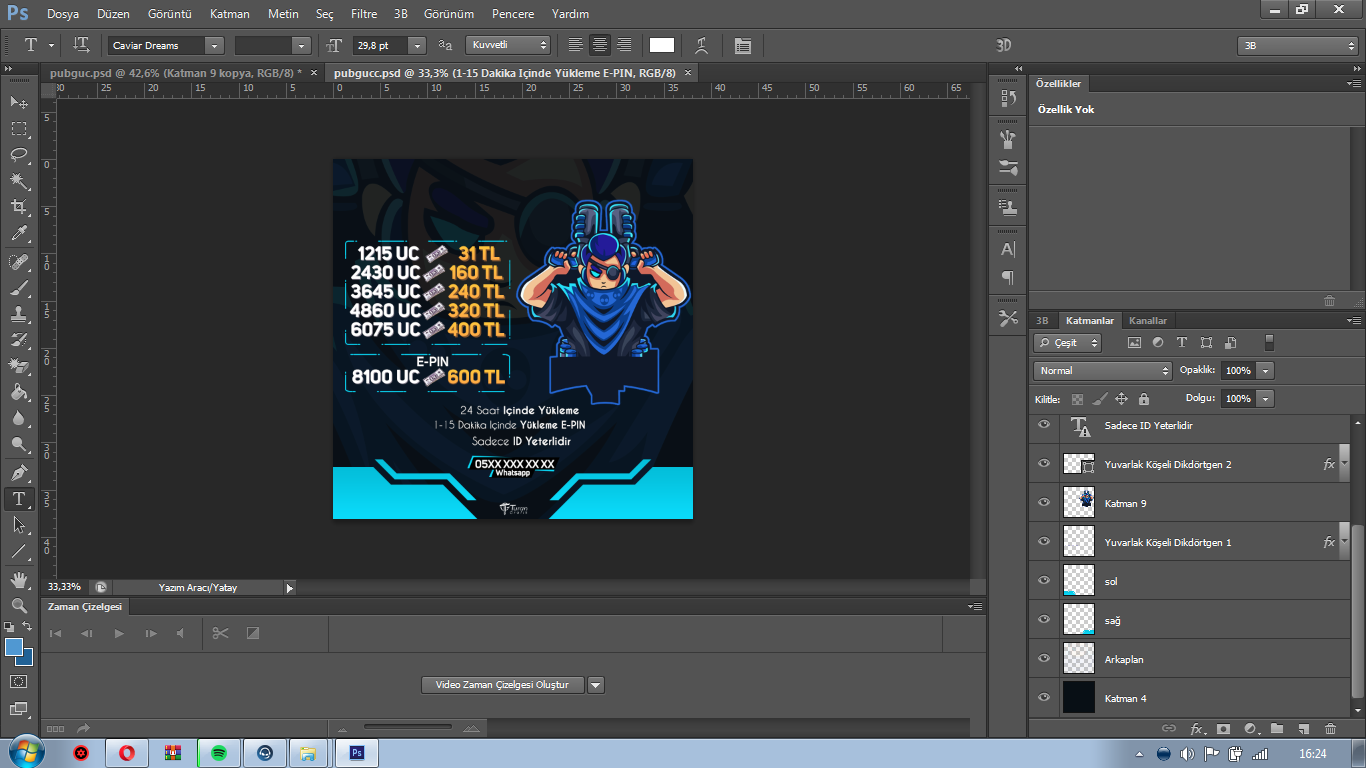Toggle visibility of the sol layer
The width and height of the screenshot is (1366, 768).
tap(1044, 581)
